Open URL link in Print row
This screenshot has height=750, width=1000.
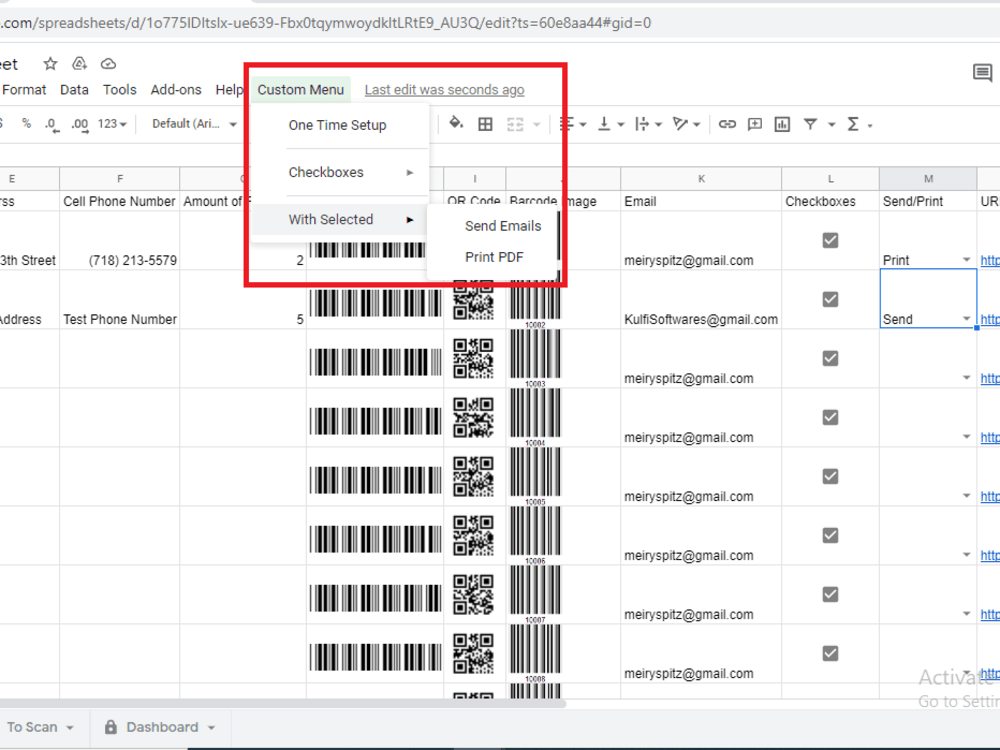[x=990, y=260]
